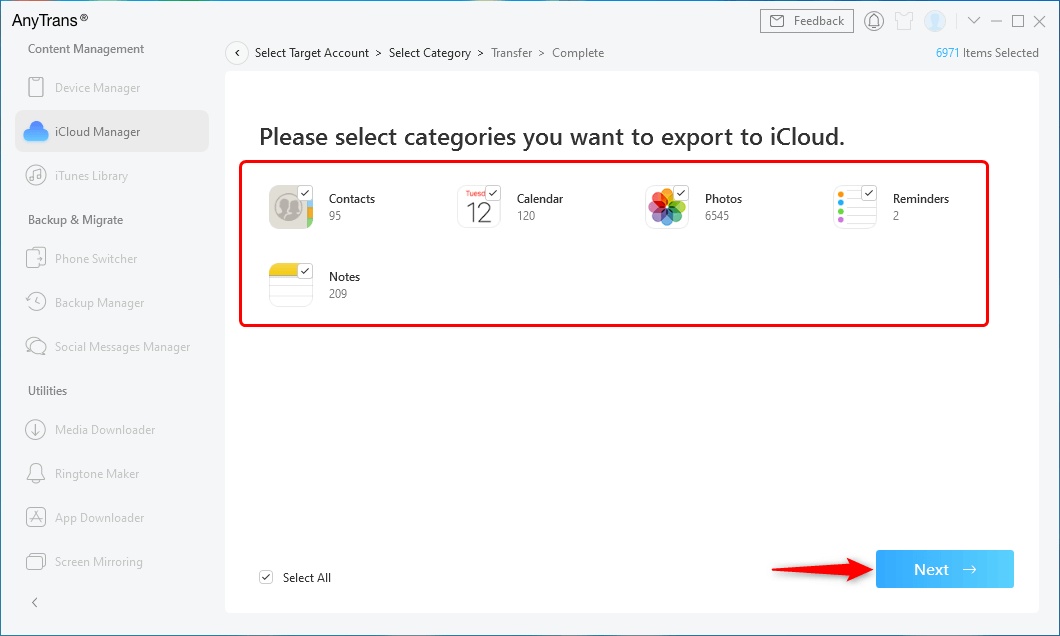Uncheck the Contacts category checkbox
1060x636 pixels.
coord(305,193)
